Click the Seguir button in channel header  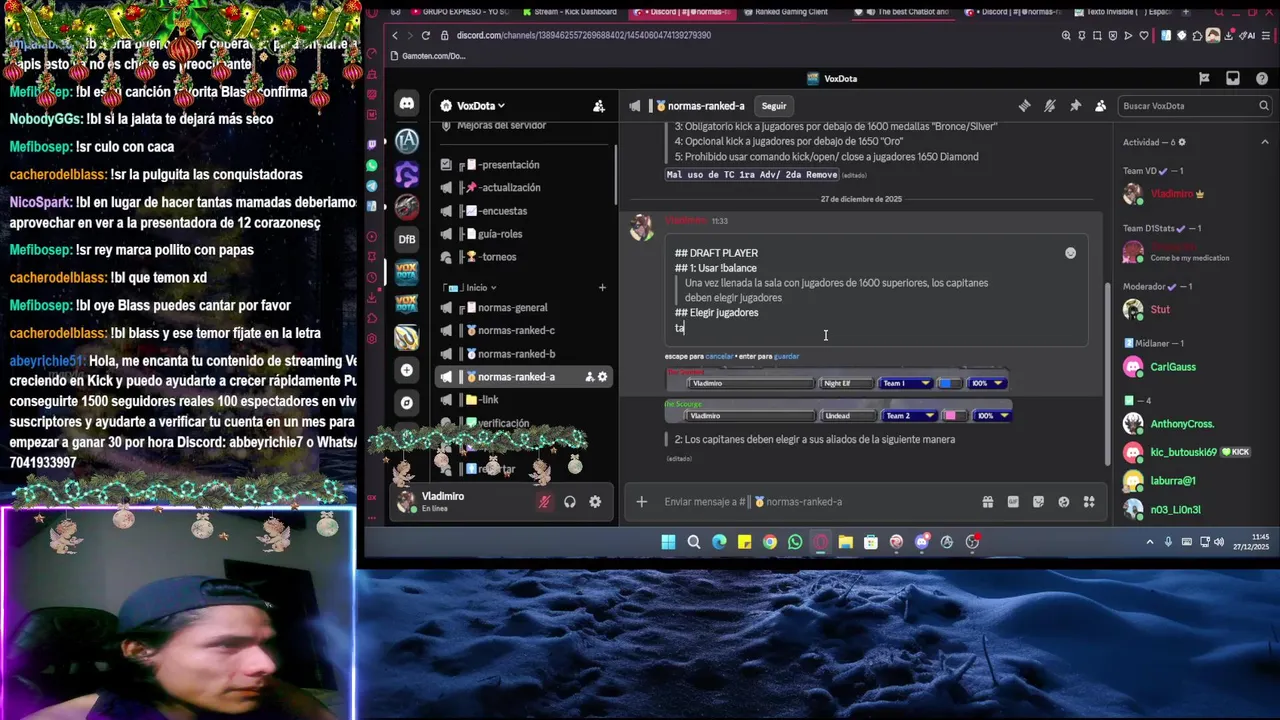pos(774,106)
